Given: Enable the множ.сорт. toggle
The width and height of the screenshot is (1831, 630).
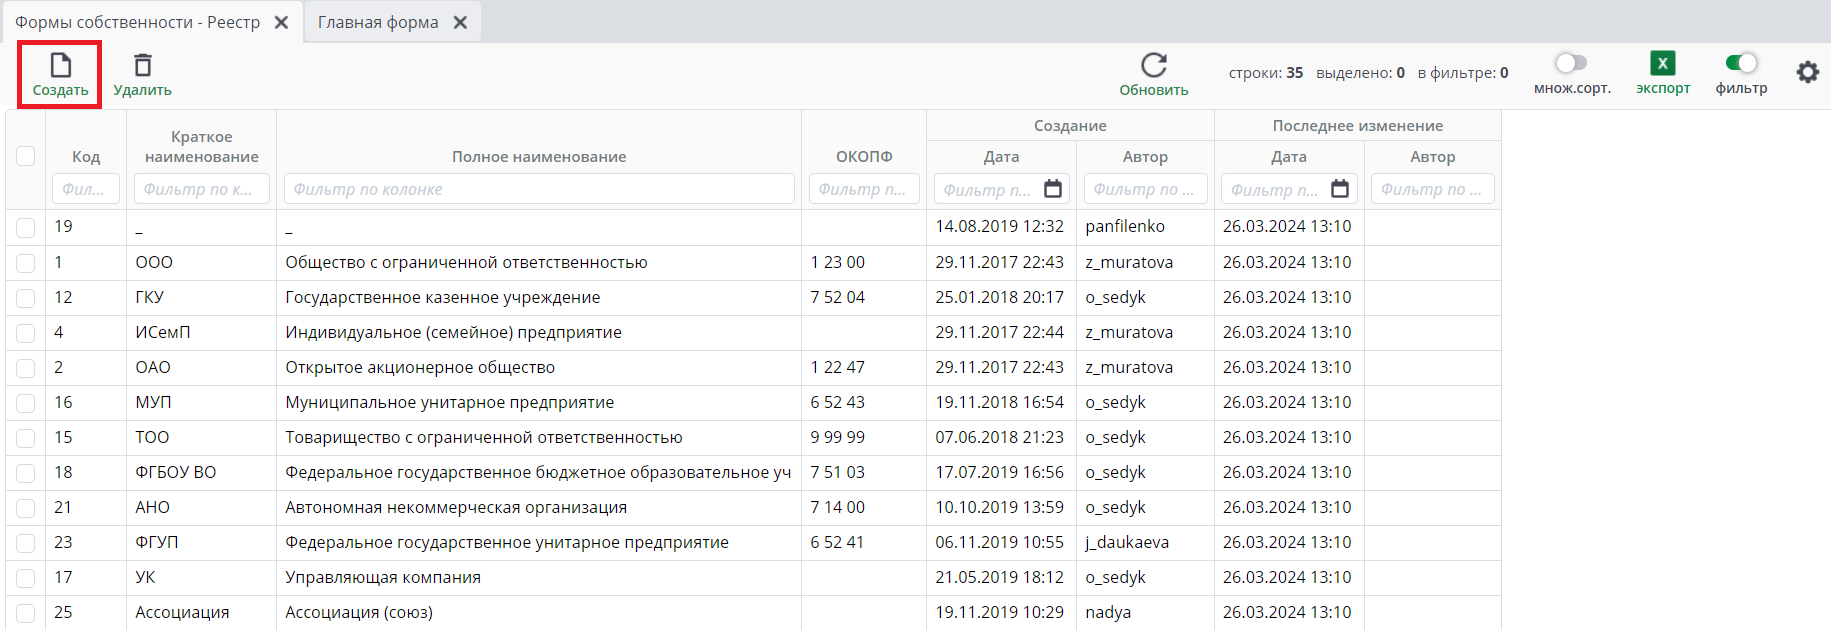Looking at the screenshot, I should pyautogui.click(x=1571, y=63).
